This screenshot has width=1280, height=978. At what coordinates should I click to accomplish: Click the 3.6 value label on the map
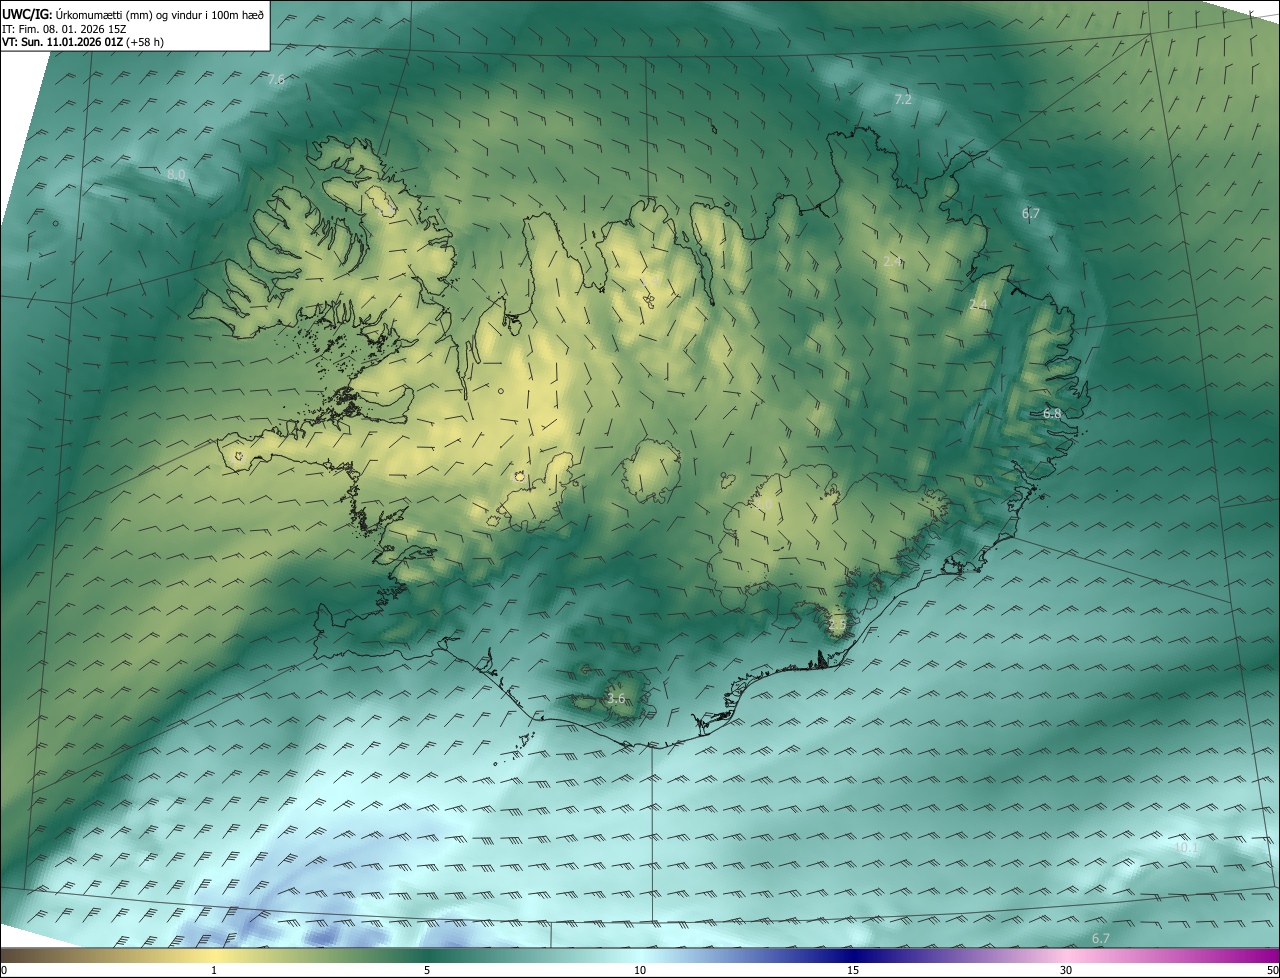pyautogui.click(x=616, y=699)
